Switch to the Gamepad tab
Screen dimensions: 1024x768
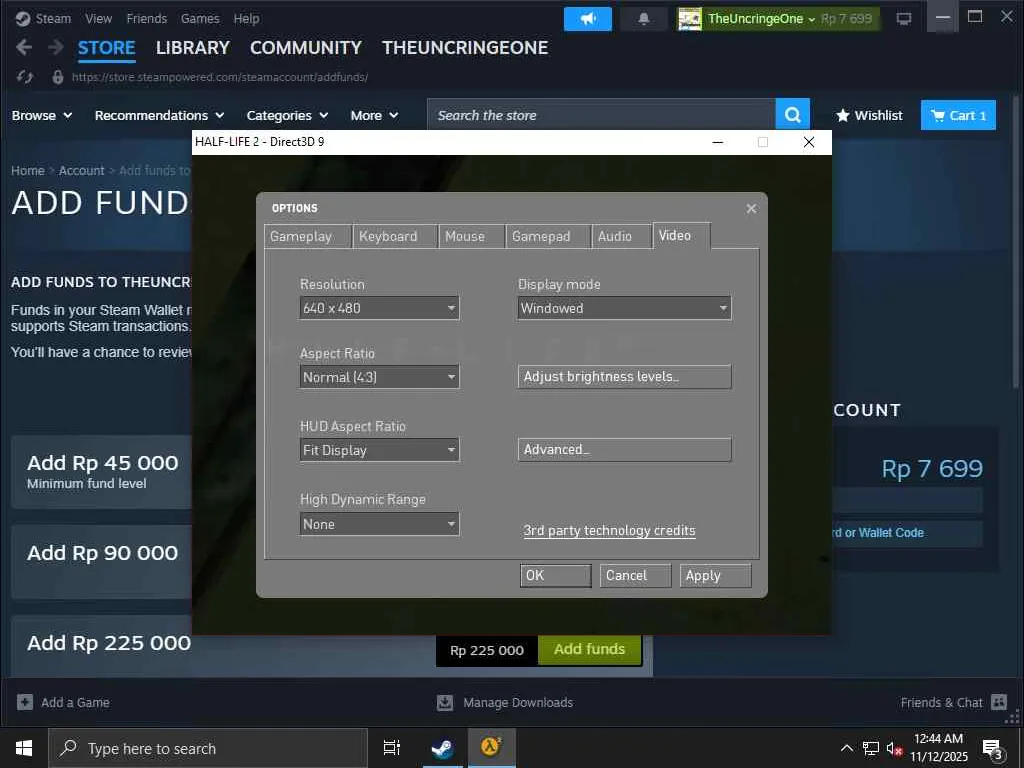point(549,236)
